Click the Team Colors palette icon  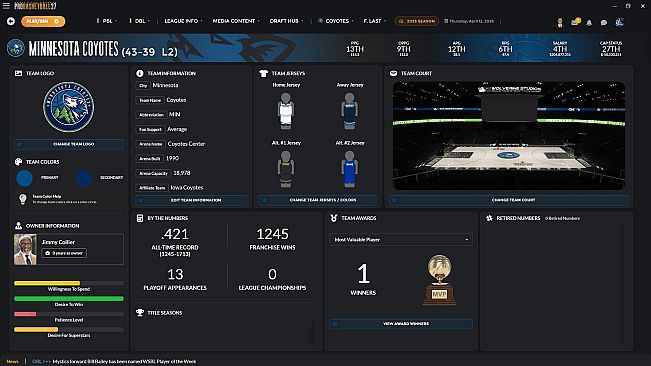point(18,162)
